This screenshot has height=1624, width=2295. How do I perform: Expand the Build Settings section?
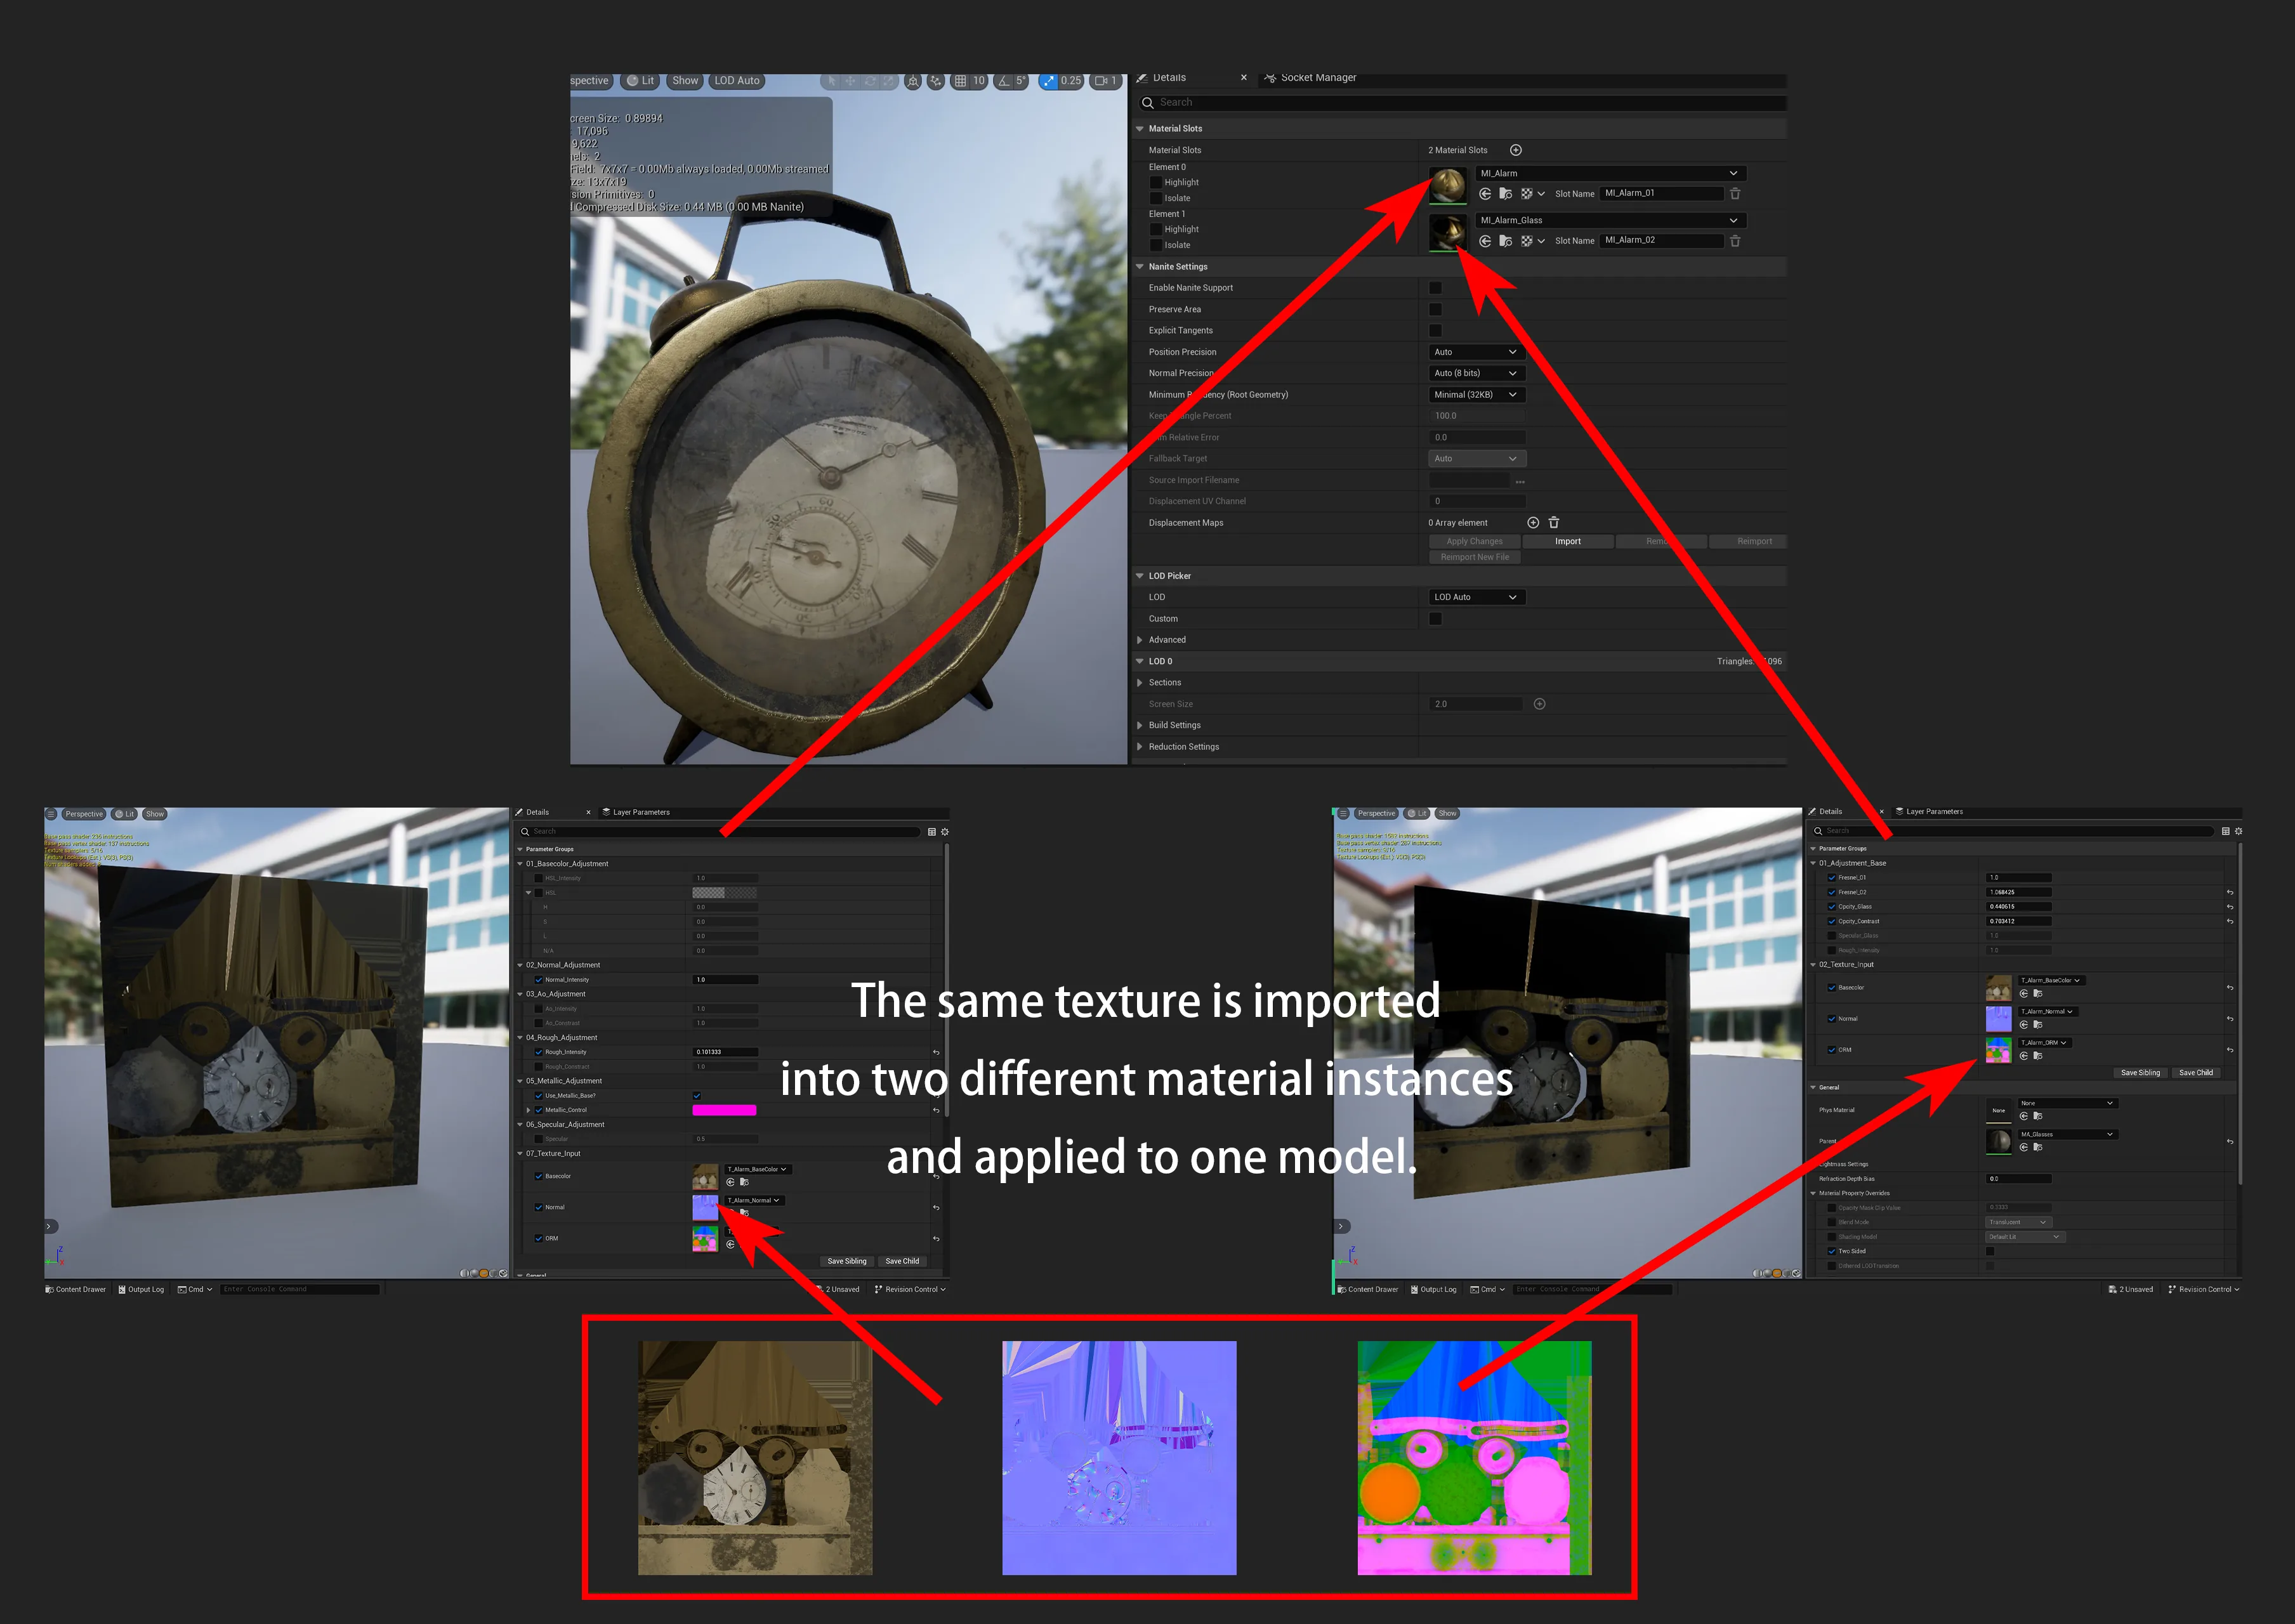[x=1139, y=725]
